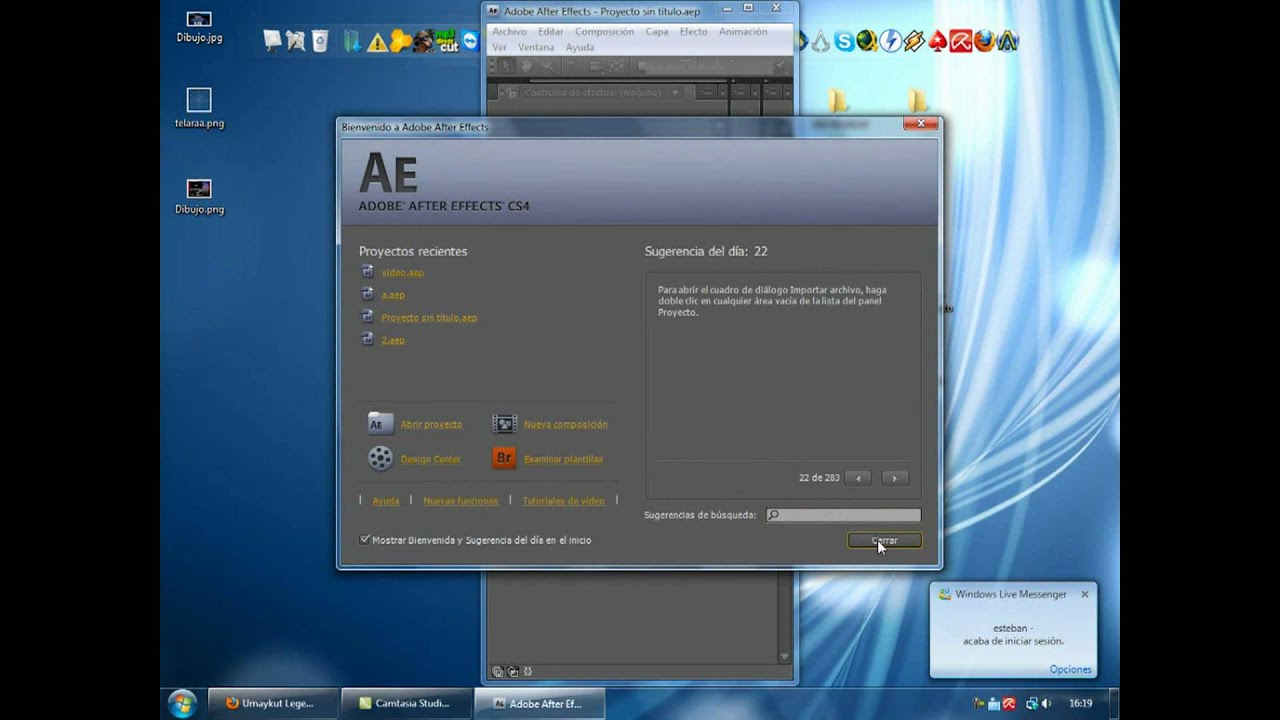Click the volume speaker icon in system tray

click(x=1048, y=703)
